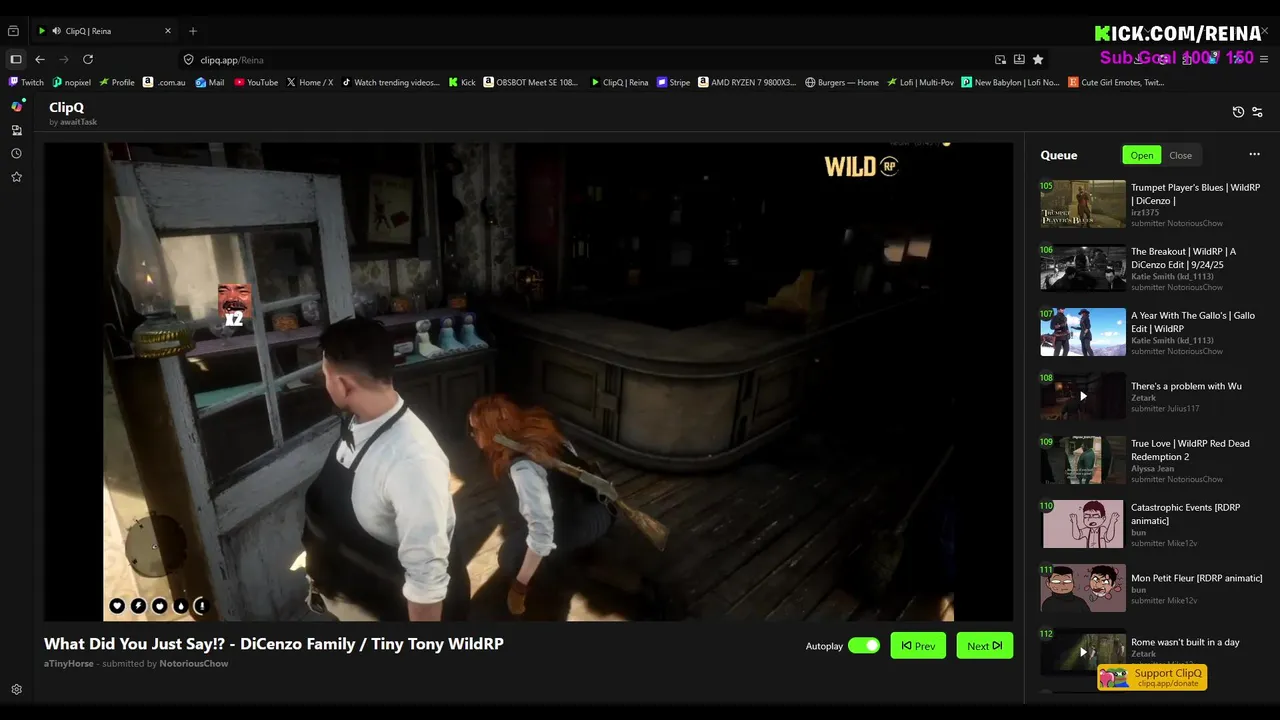Image resolution: width=1280 pixels, height=720 pixels.
Task: Open sidebar bookmarks star icon
Action: tap(16, 177)
